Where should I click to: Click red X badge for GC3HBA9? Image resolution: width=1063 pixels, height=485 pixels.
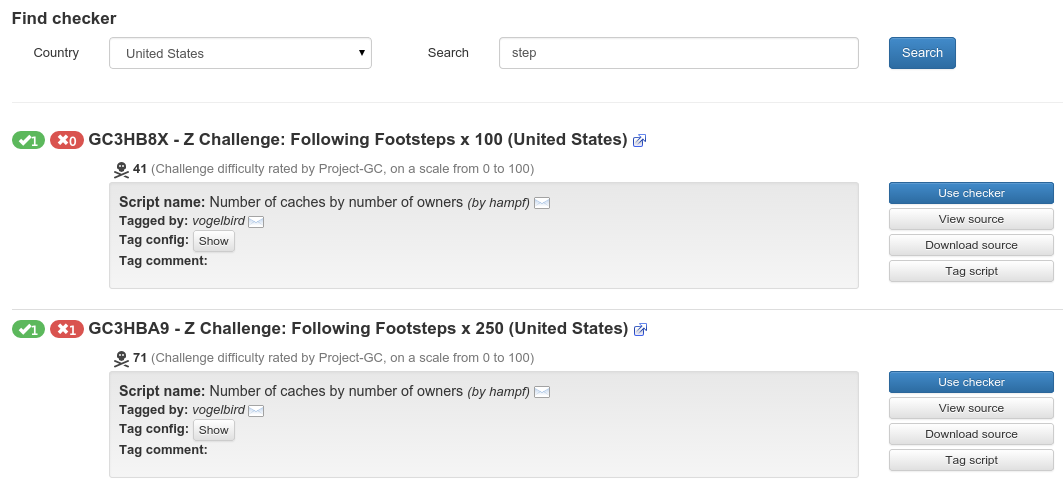coord(67,329)
